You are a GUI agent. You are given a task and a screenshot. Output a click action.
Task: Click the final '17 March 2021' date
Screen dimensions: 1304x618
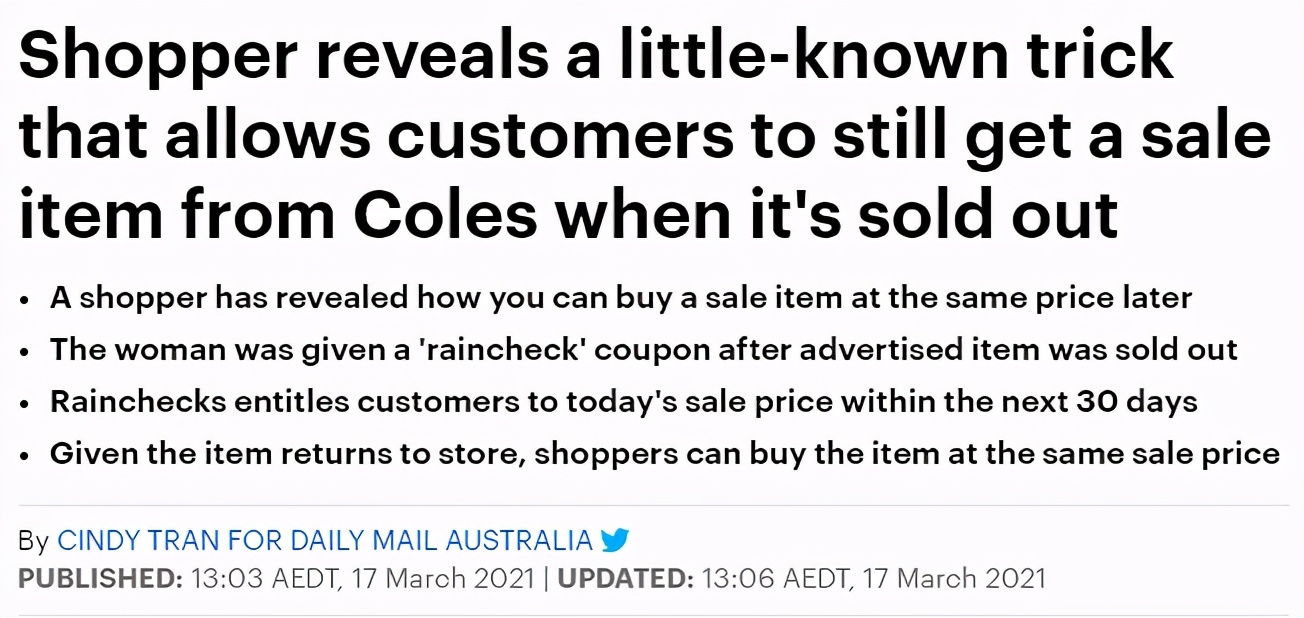pos(949,578)
